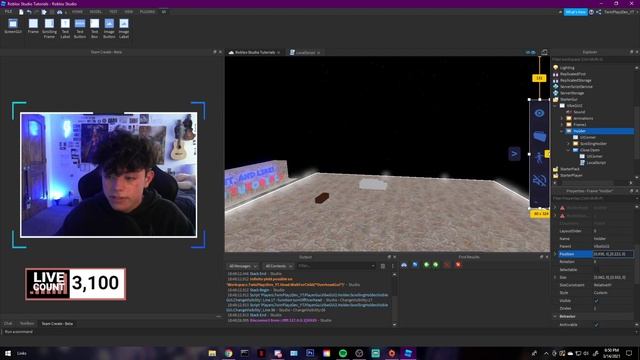Expand the Size property arrow
This screenshot has width=640, height=360.
(555, 277)
